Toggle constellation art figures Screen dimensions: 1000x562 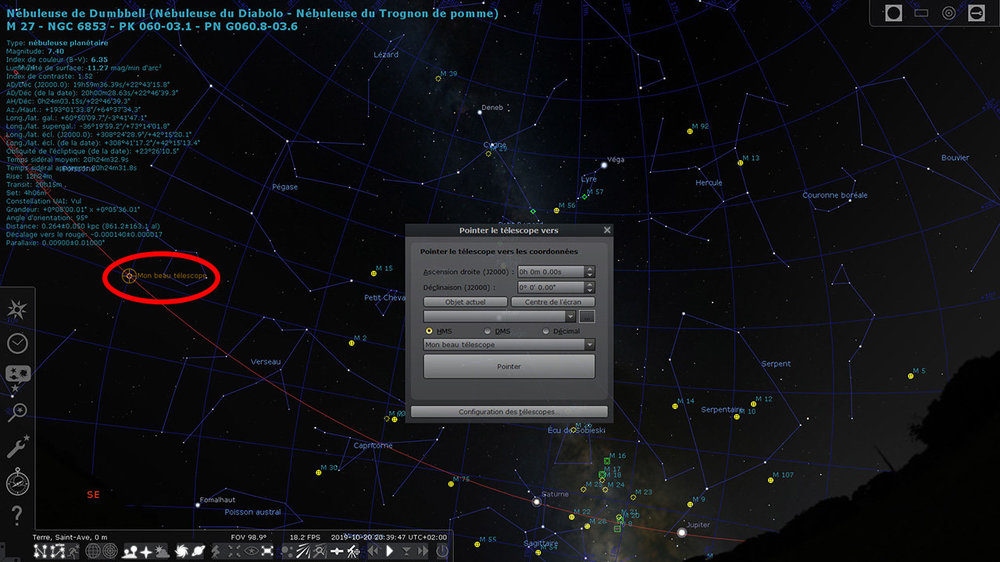click(73, 551)
